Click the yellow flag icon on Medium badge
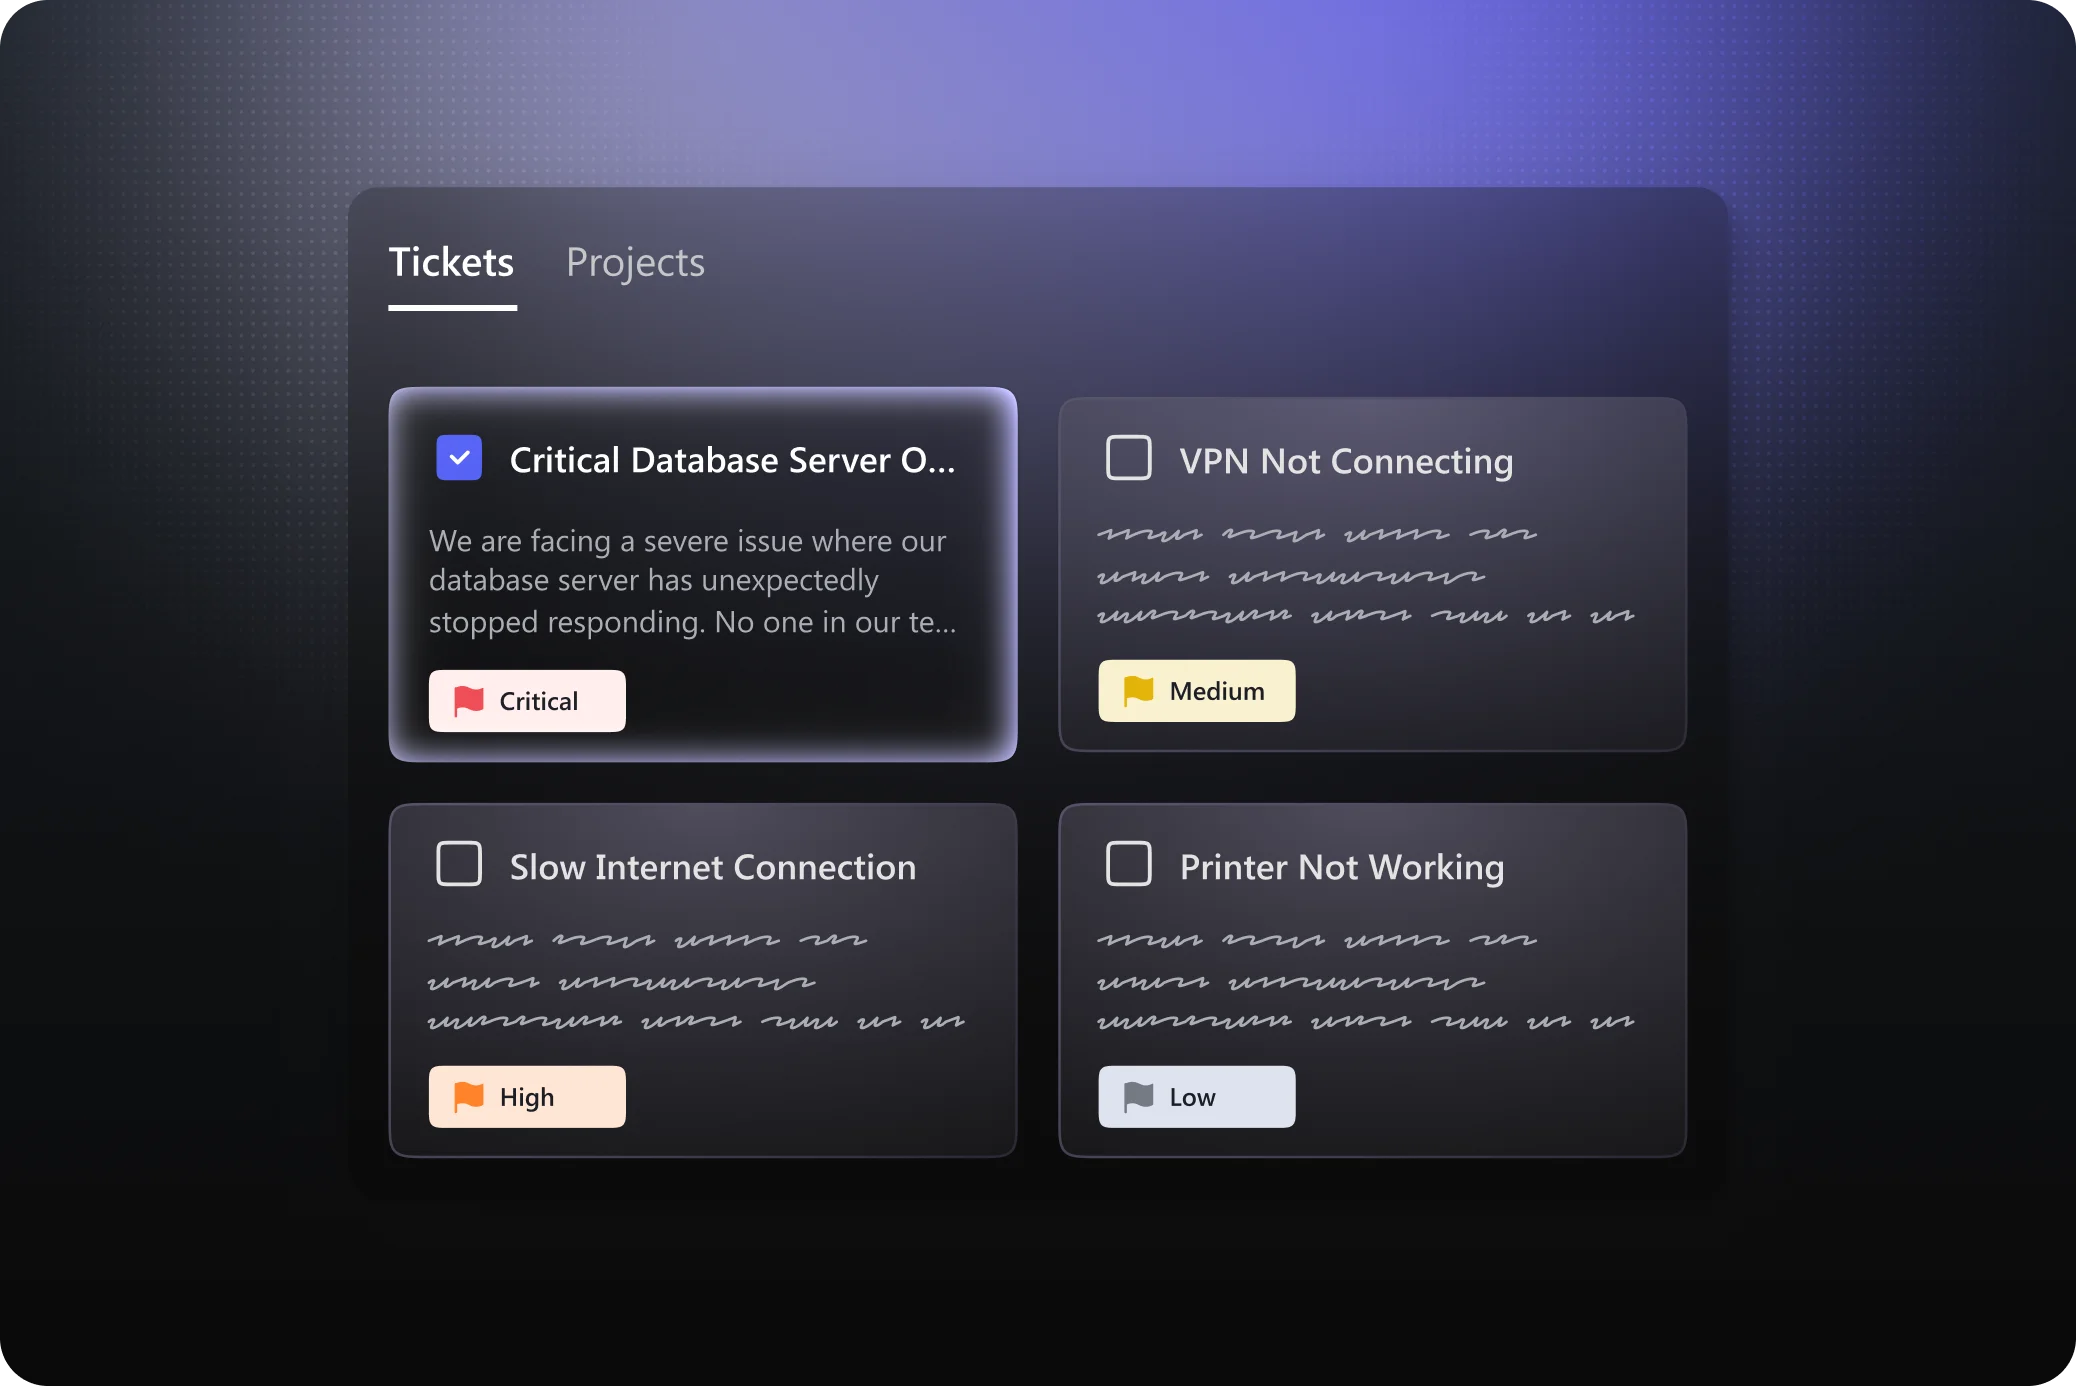This screenshot has height=1386, width=2076. coord(1138,691)
